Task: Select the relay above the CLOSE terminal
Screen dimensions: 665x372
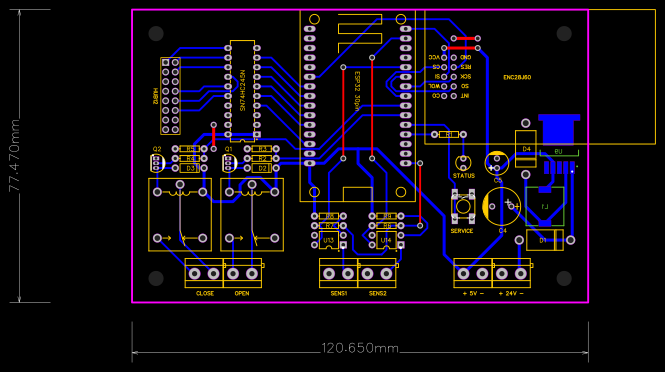Action: [x=180, y=215]
